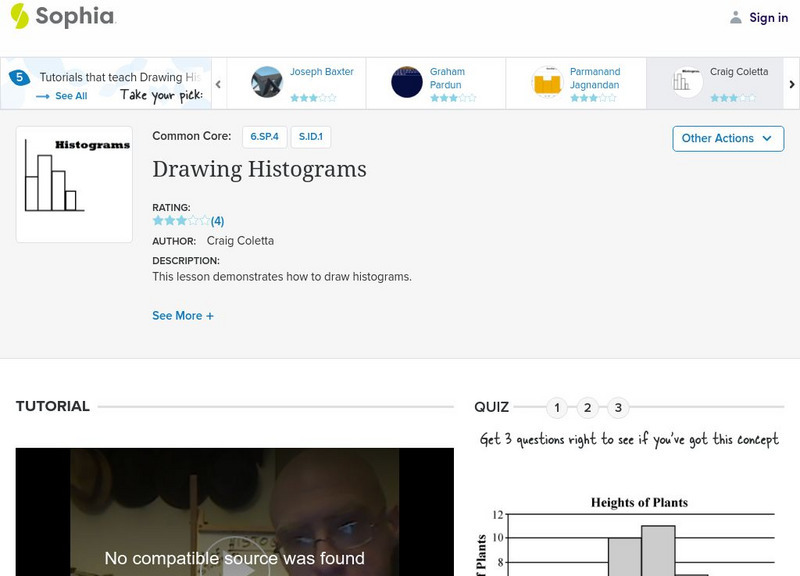The height and width of the screenshot is (576, 800).
Task: Click the Sign in user icon
Action: click(736, 17)
